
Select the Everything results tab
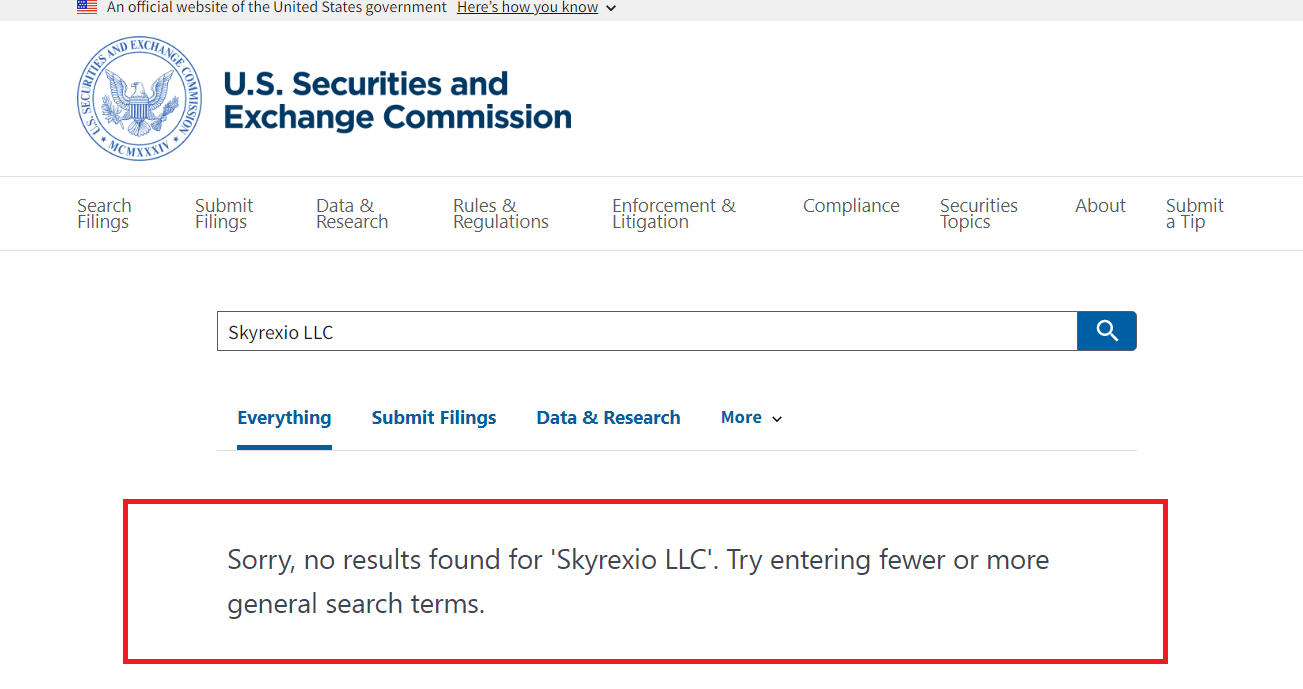(284, 418)
